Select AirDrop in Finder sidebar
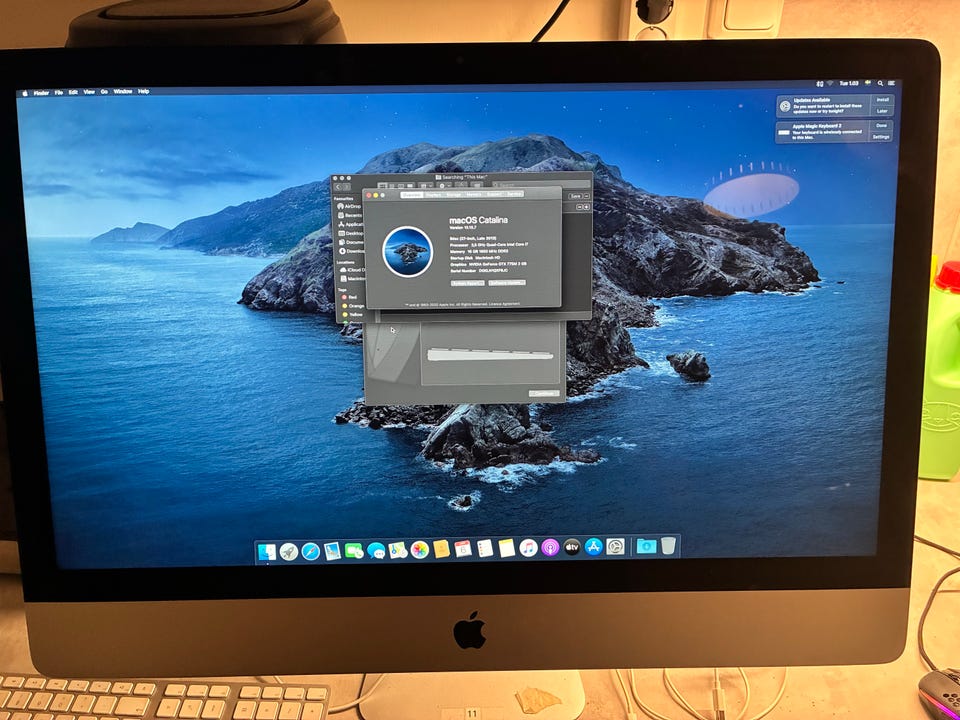Image resolution: width=960 pixels, height=720 pixels. [x=349, y=206]
